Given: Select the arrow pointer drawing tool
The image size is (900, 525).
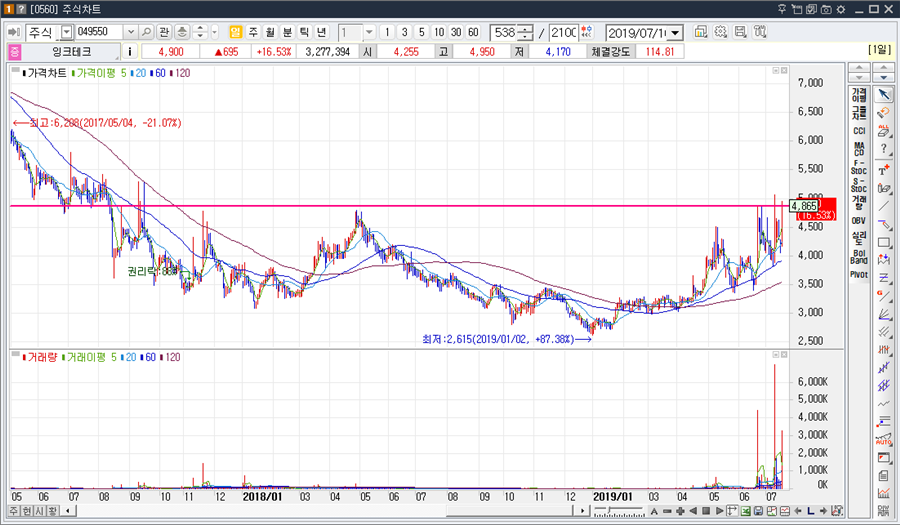Looking at the screenshot, I should (x=883, y=95).
